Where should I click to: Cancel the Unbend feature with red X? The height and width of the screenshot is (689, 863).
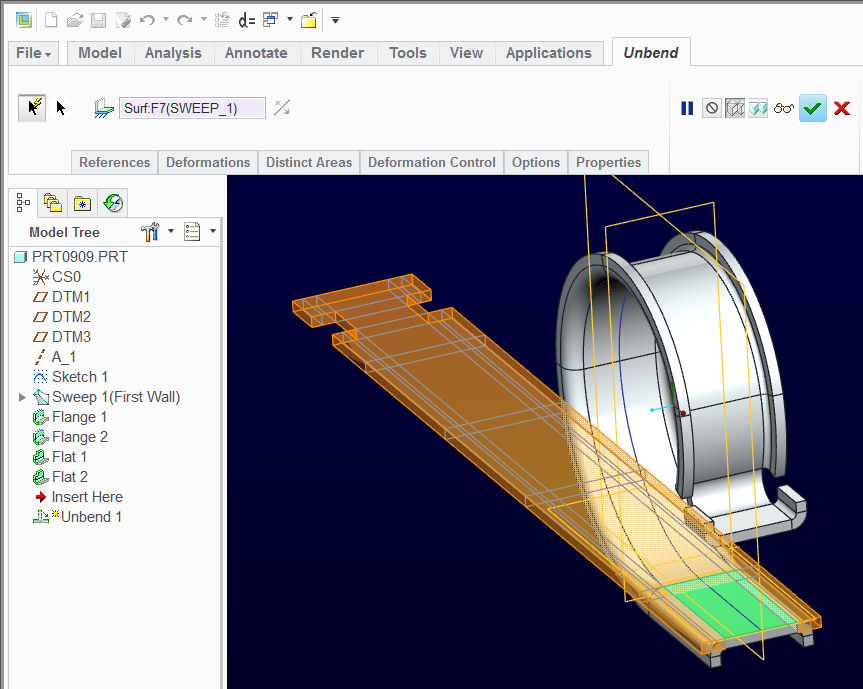(842, 108)
